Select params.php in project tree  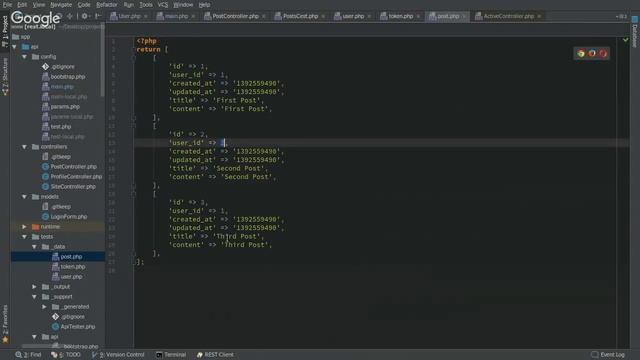(x=61, y=107)
